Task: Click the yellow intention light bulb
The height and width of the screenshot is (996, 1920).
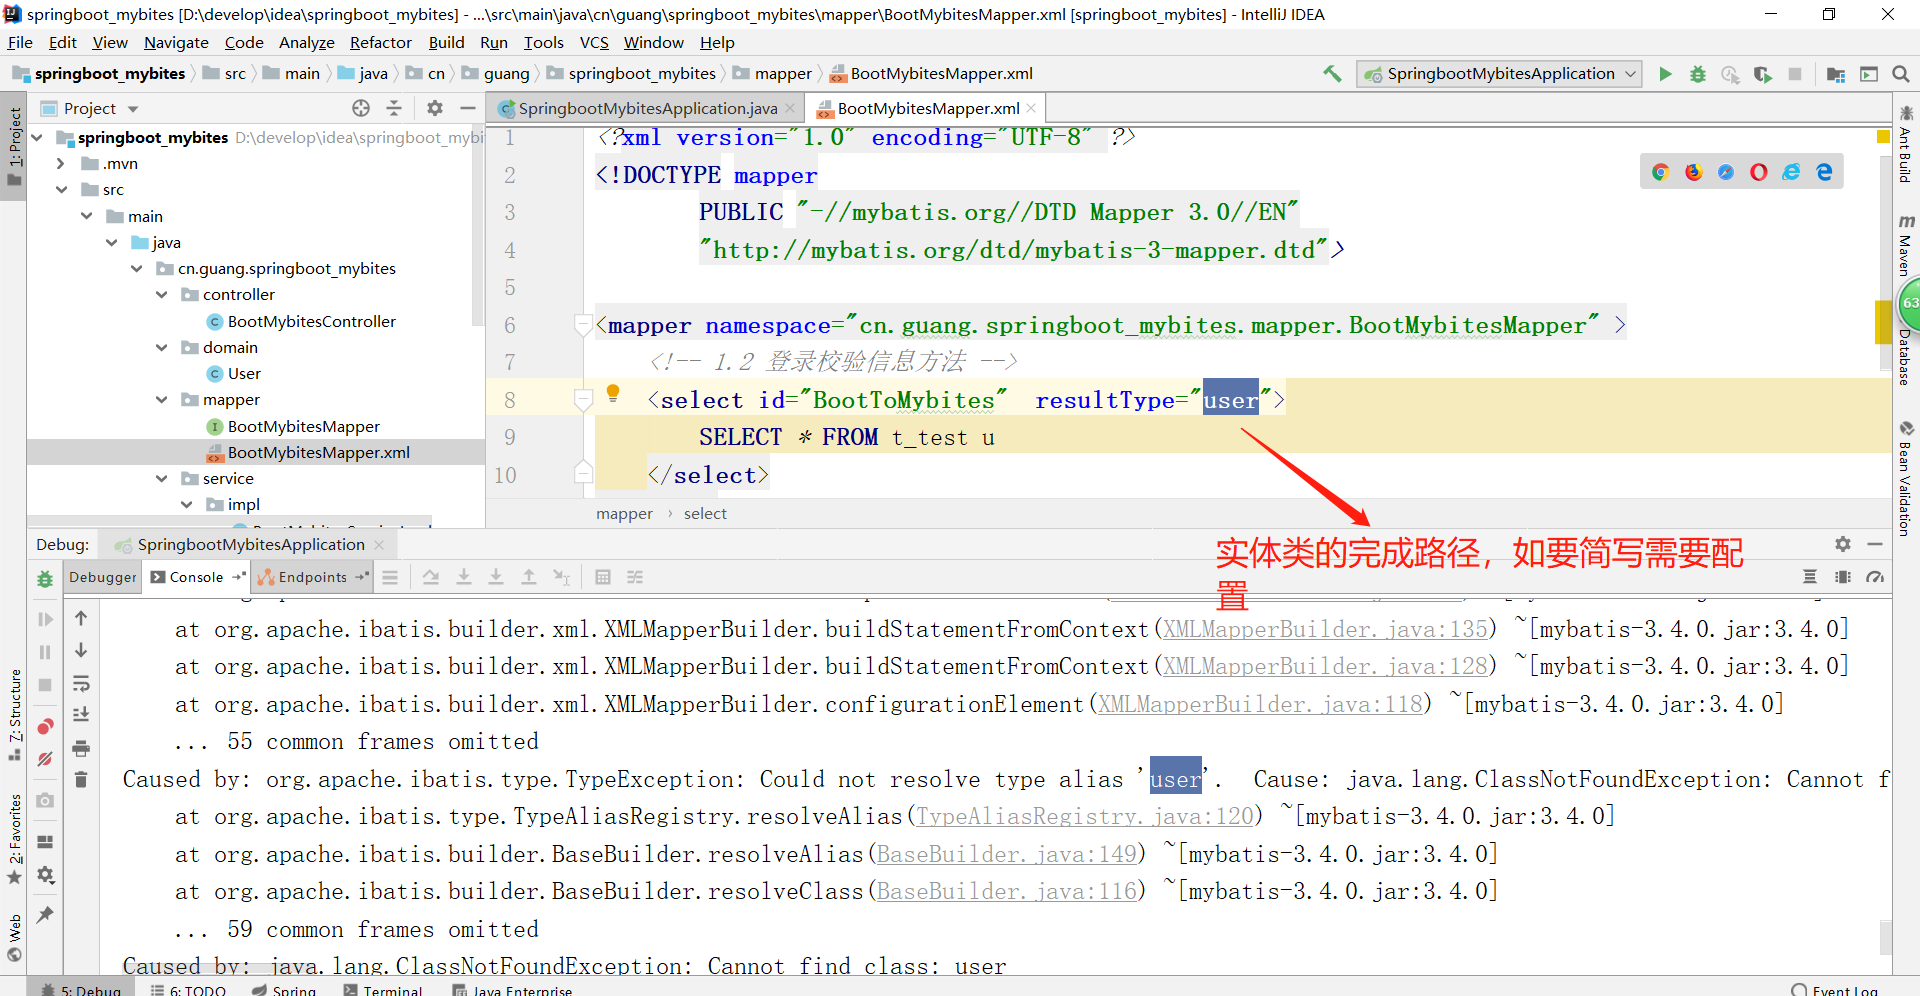Action: (613, 393)
